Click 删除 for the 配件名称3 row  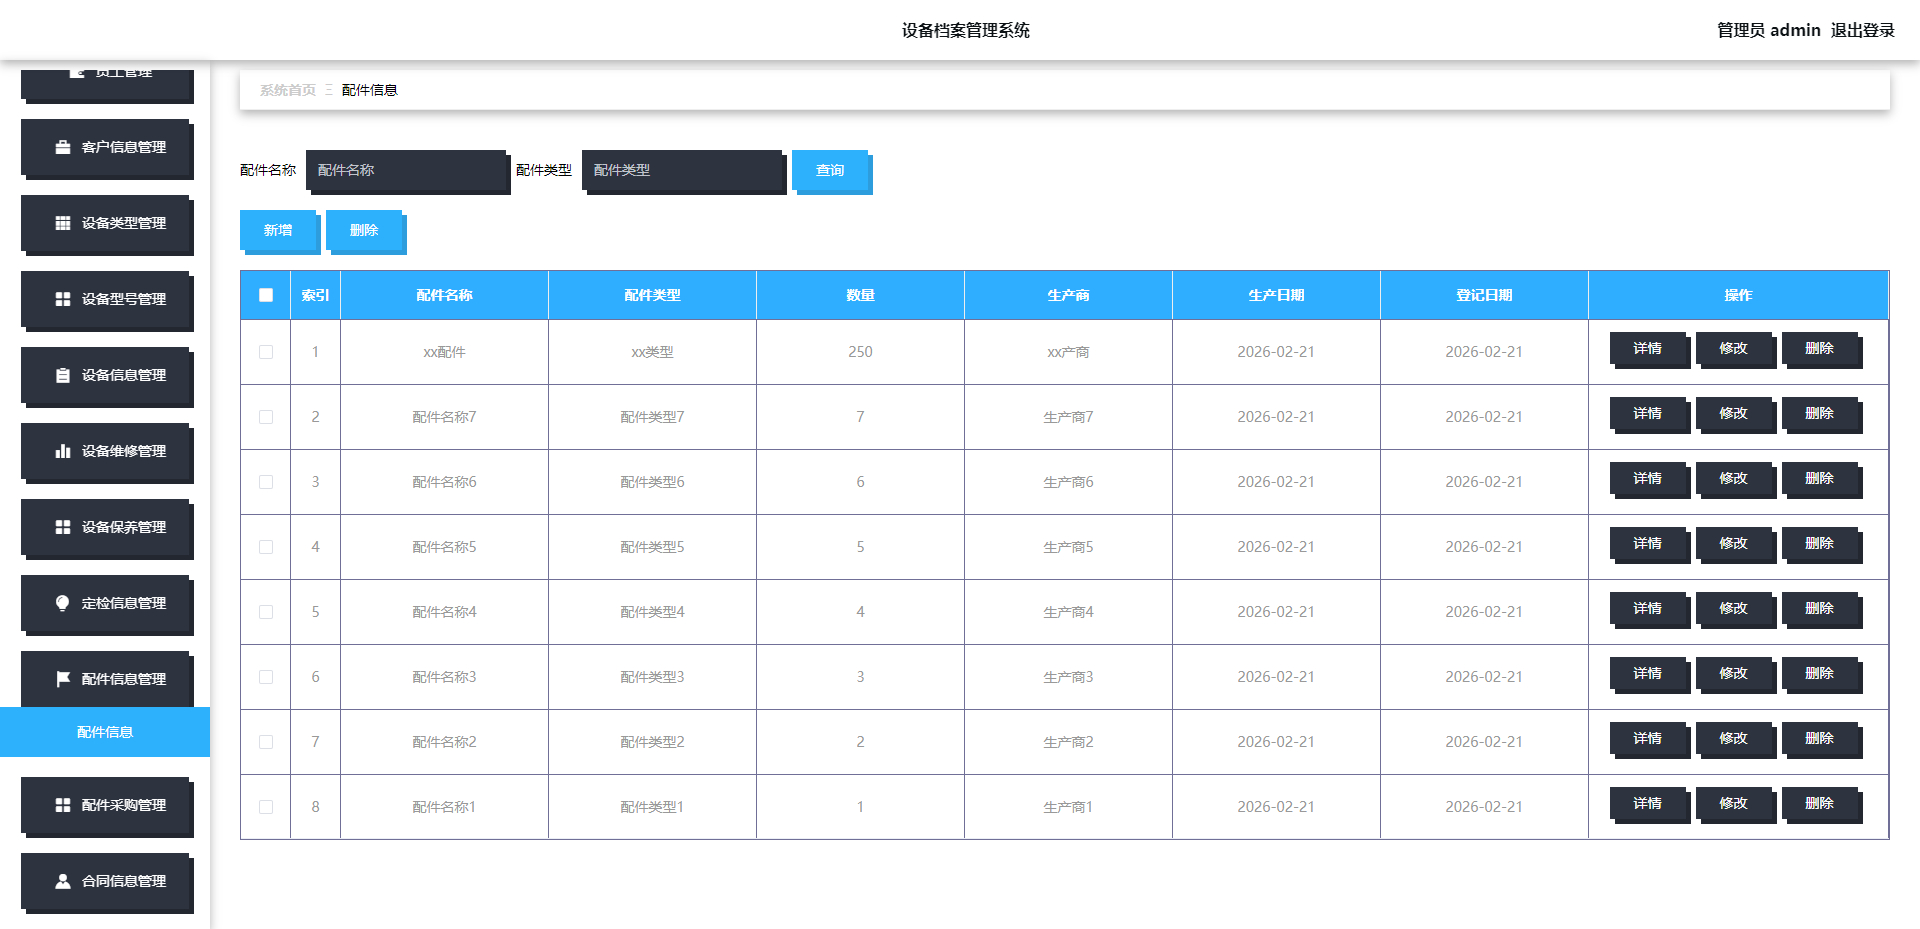[1821, 674]
